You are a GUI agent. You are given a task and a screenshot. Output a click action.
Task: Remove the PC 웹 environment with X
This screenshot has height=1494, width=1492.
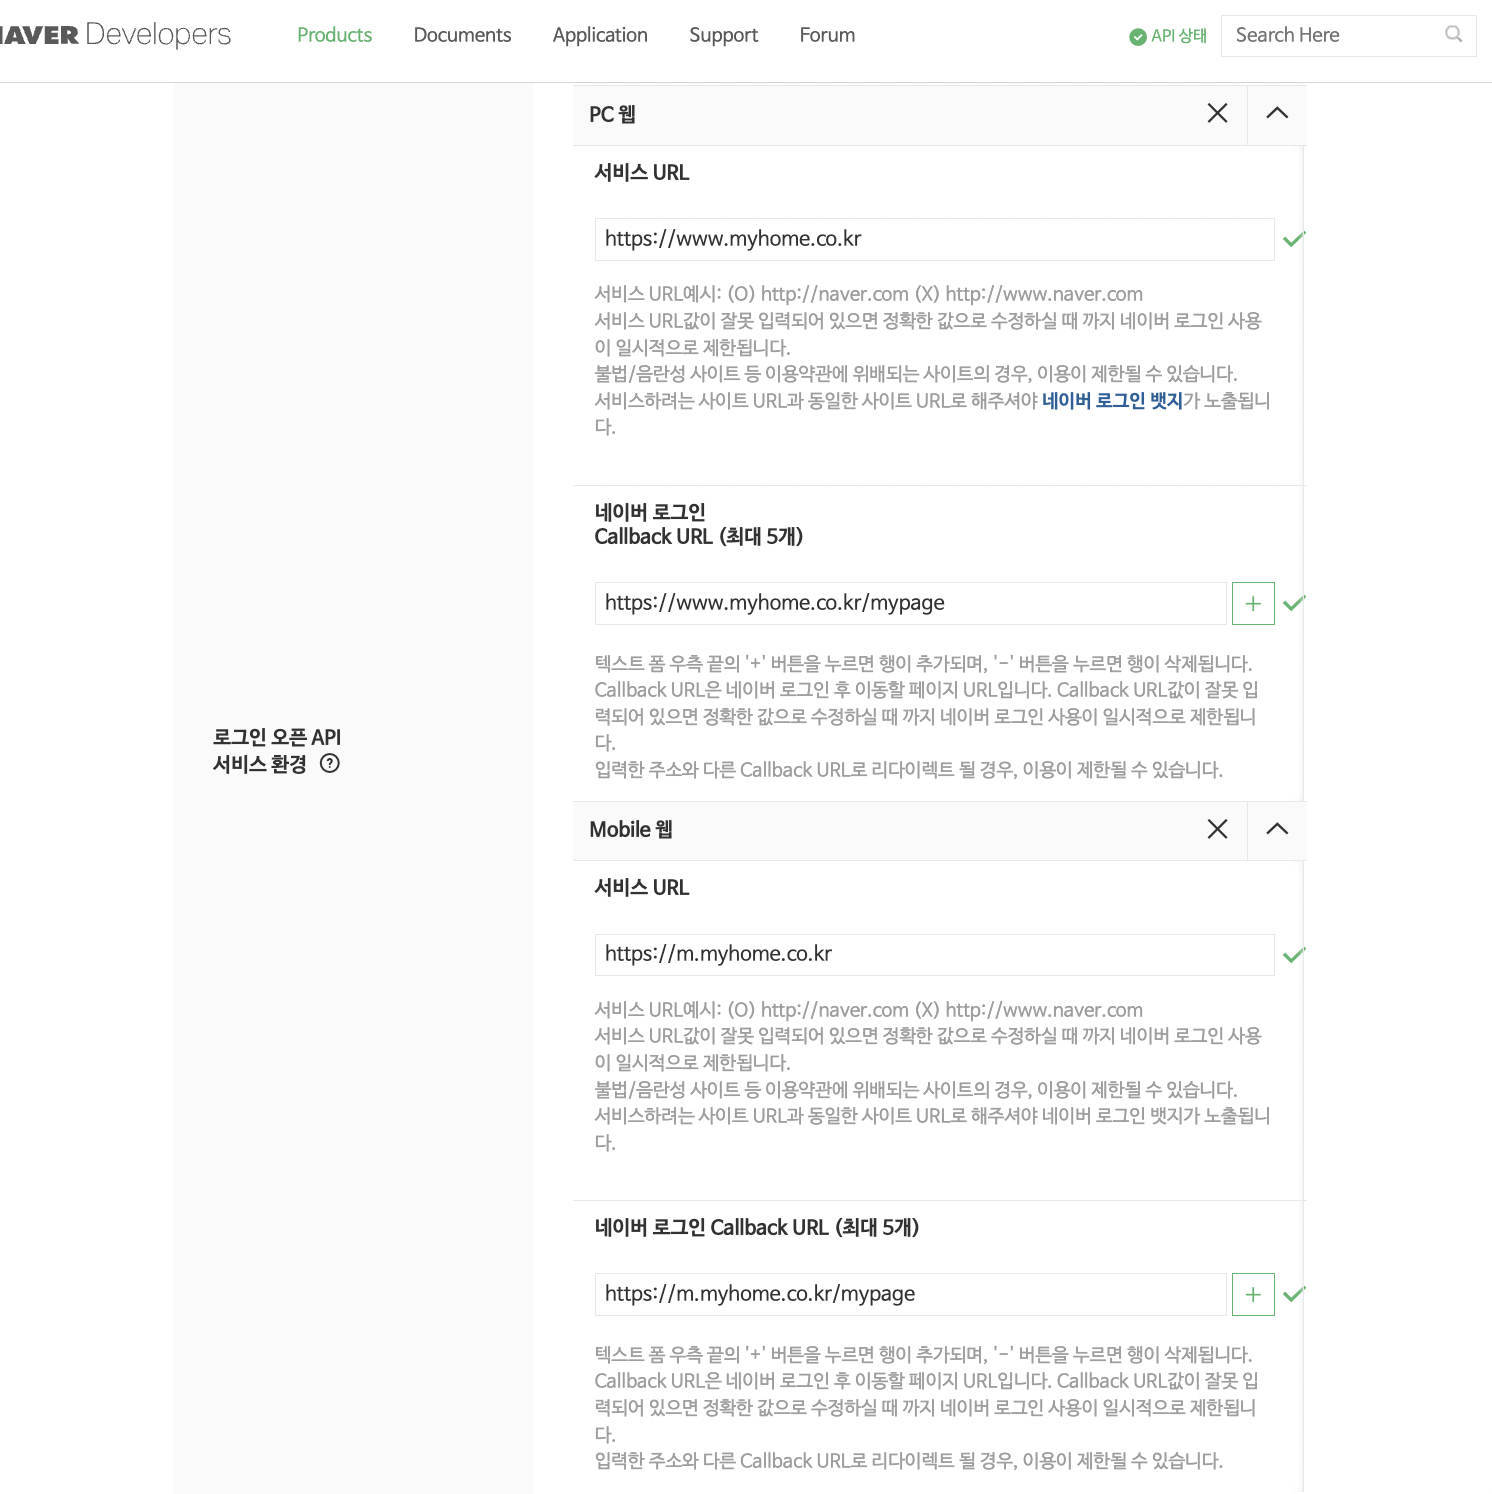pos(1217,113)
